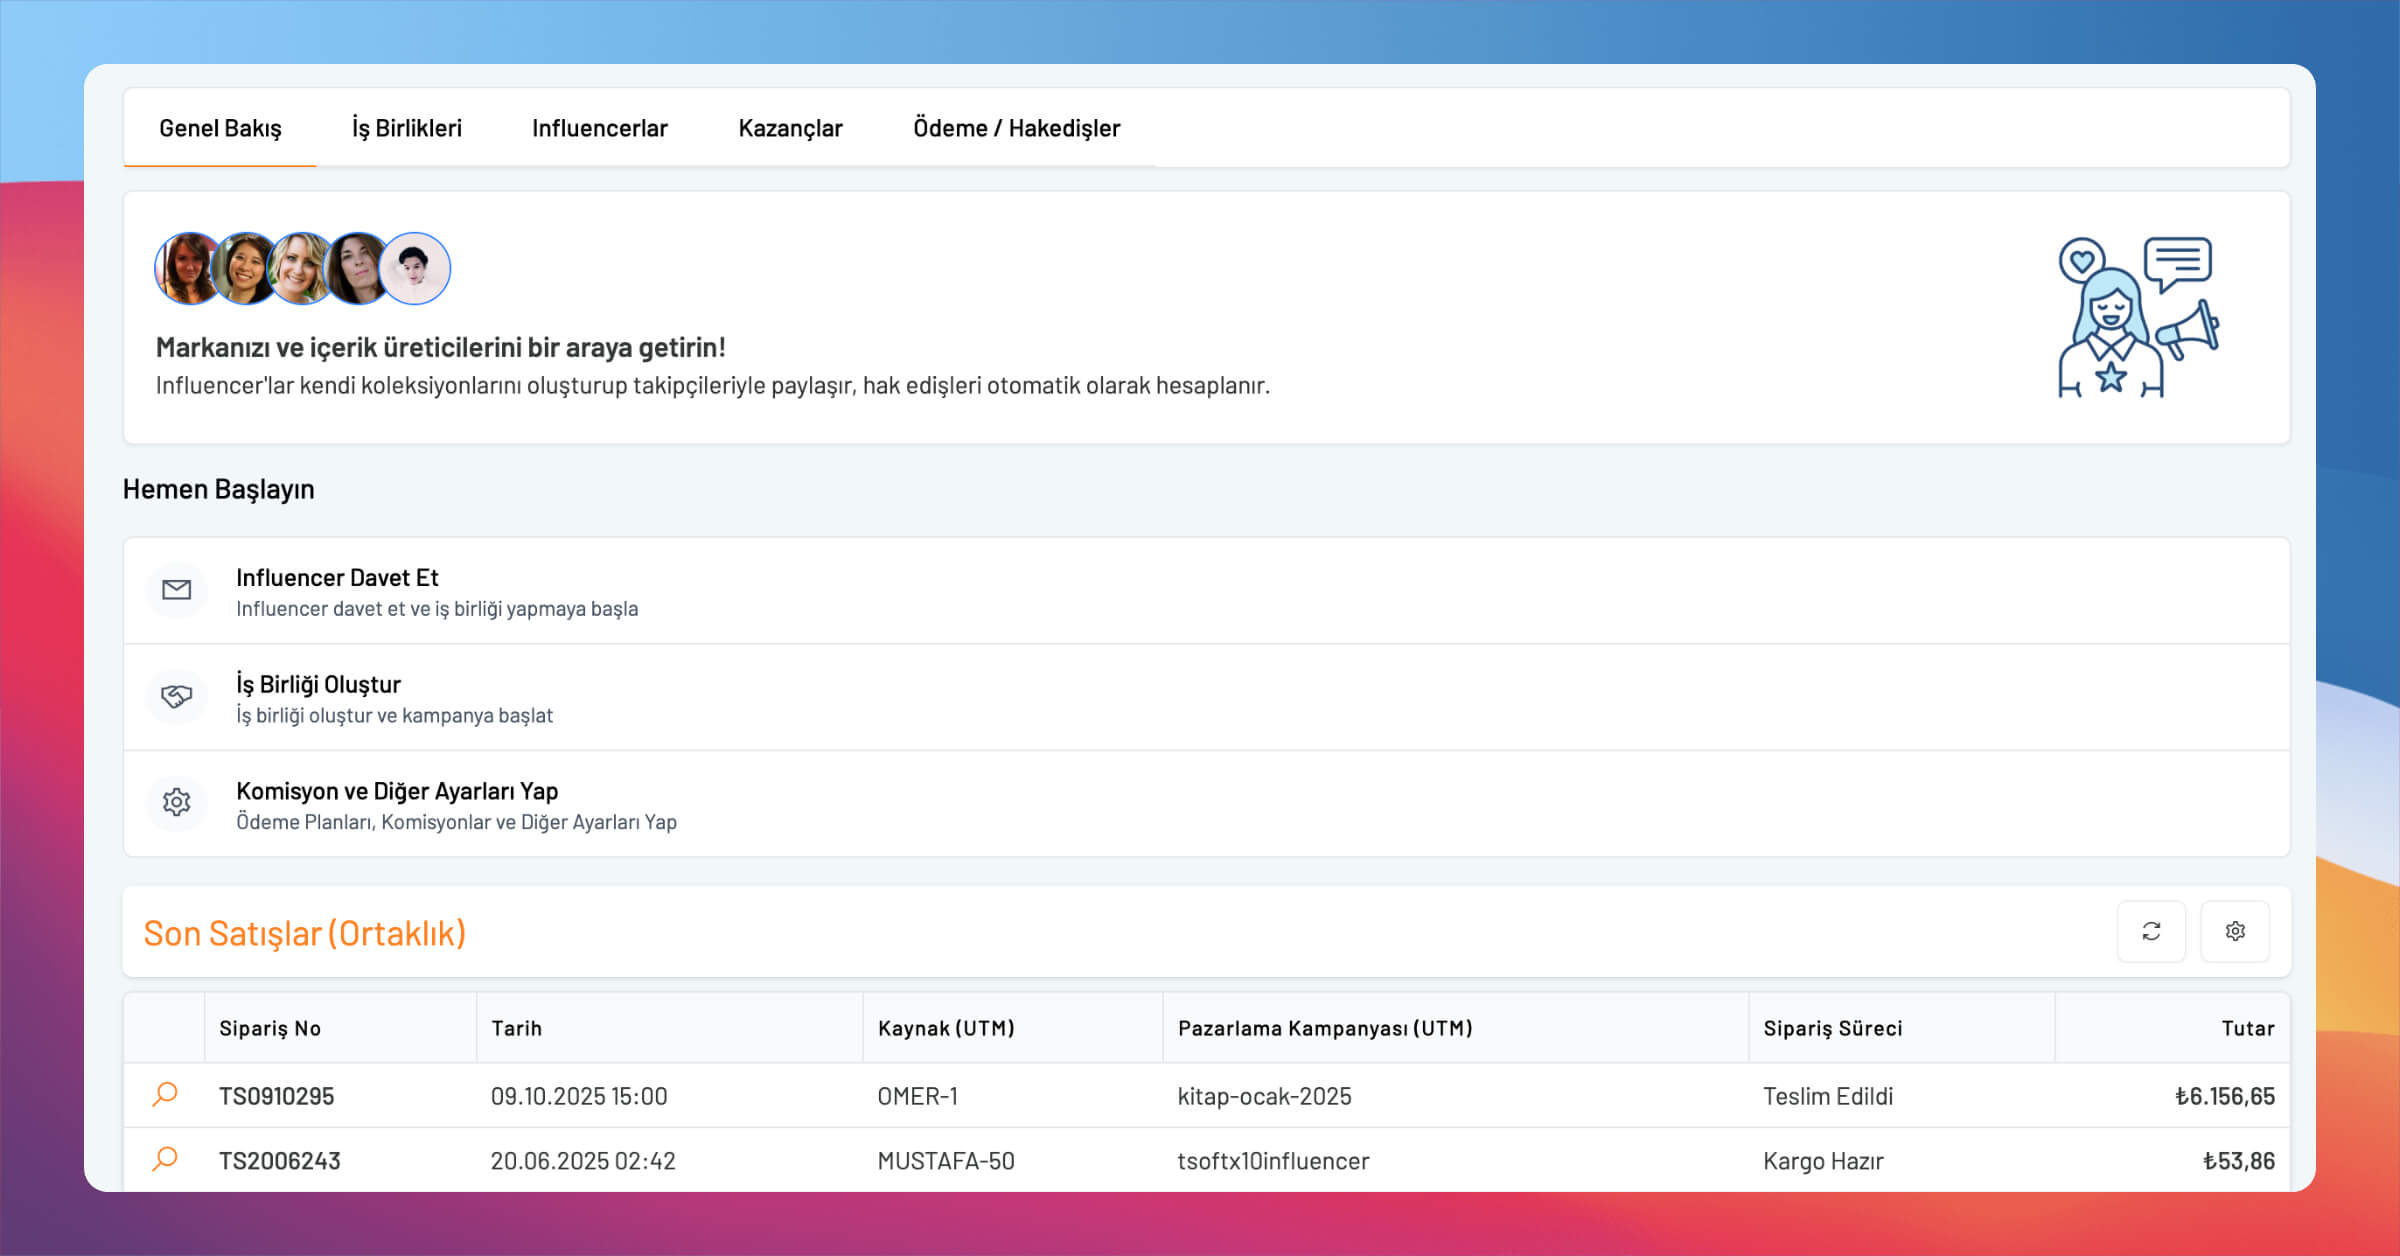Open the Influencerlar tab
Image resolution: width=2400 pixels, height=1256 pixels.
pos(599,128)
